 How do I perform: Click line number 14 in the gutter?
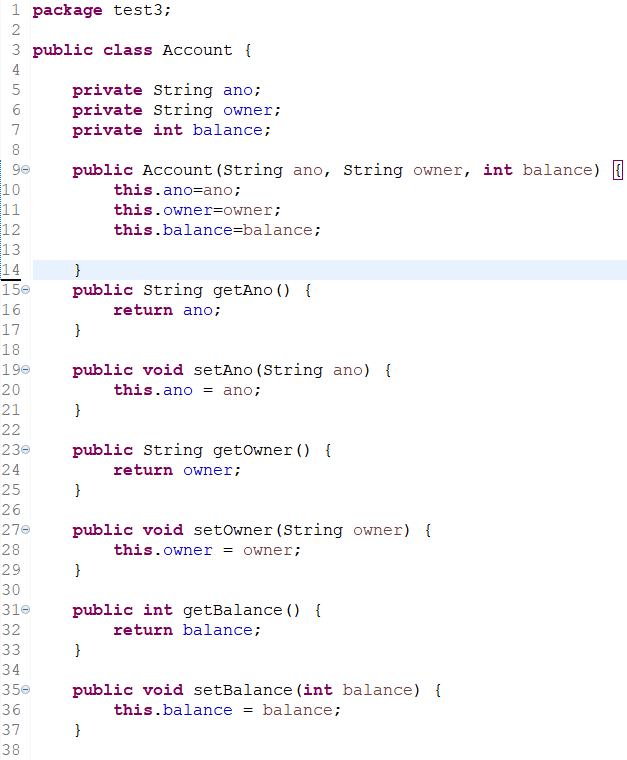click(11, 270)
